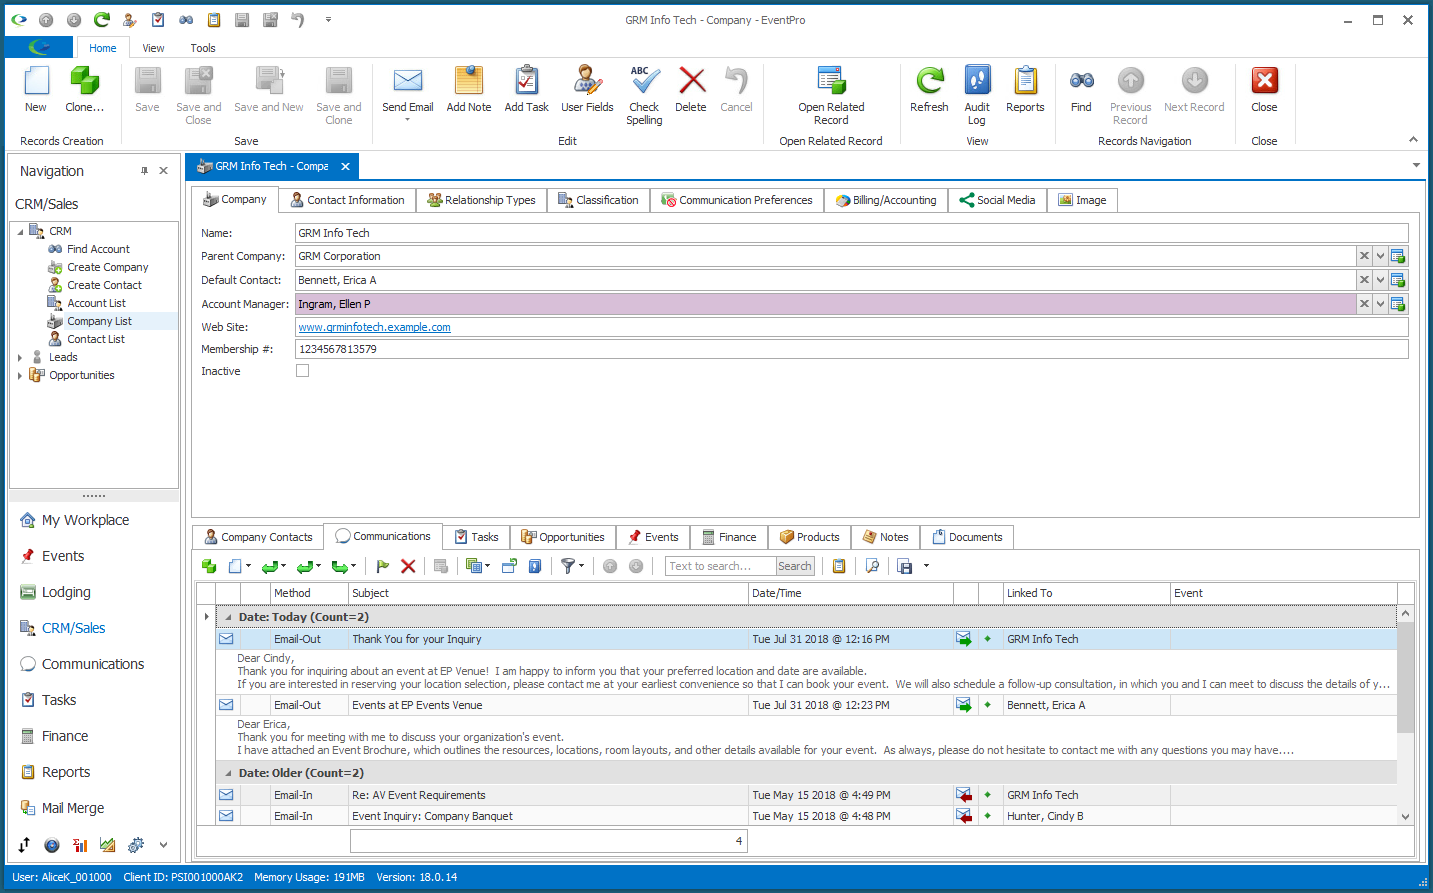Click the print preview magnifier icon in grid toolbar
This screenshot has width=1433, height=893.
pyautogui.click(x=872, y=566)
